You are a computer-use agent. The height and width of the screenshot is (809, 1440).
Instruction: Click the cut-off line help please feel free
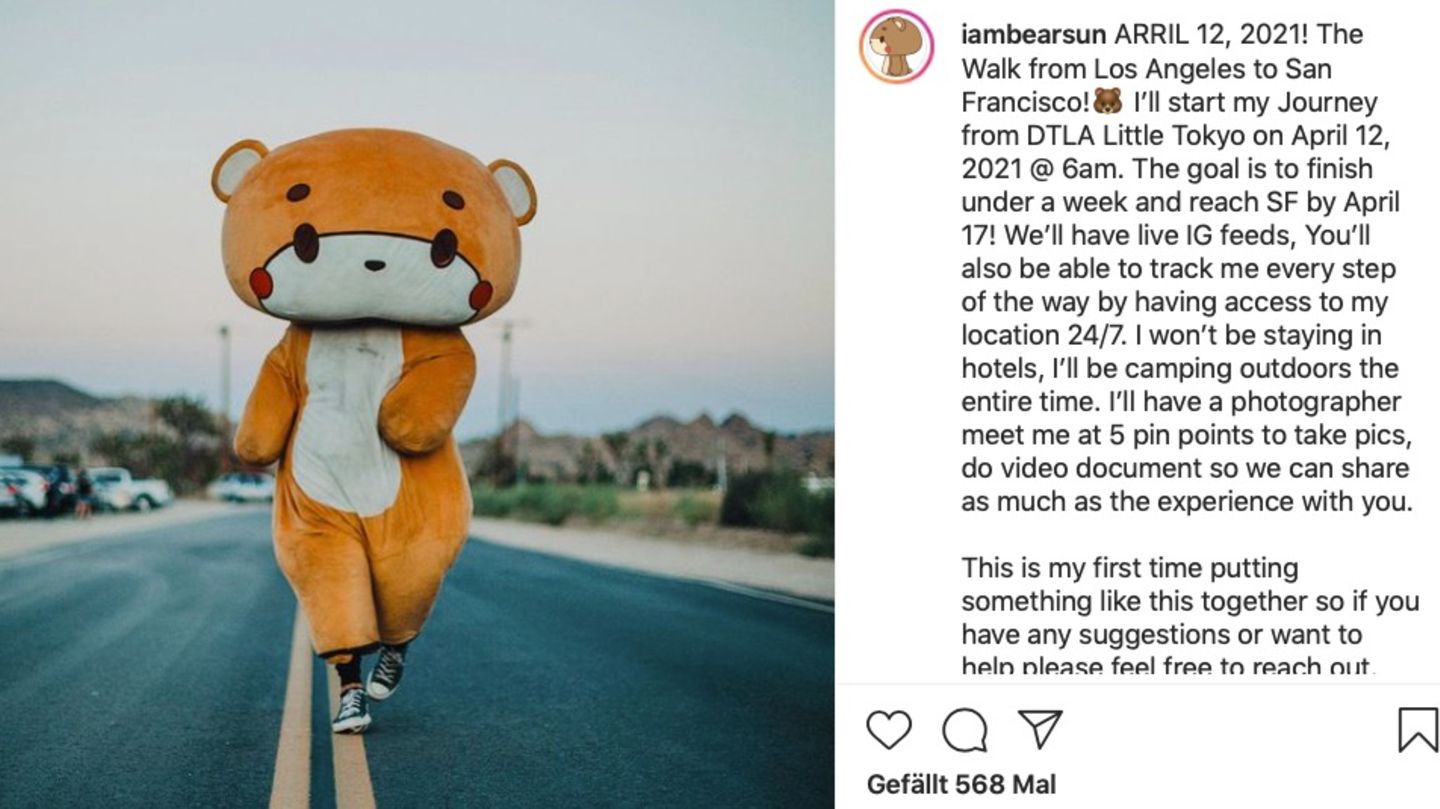click(x=1168, y=668)
